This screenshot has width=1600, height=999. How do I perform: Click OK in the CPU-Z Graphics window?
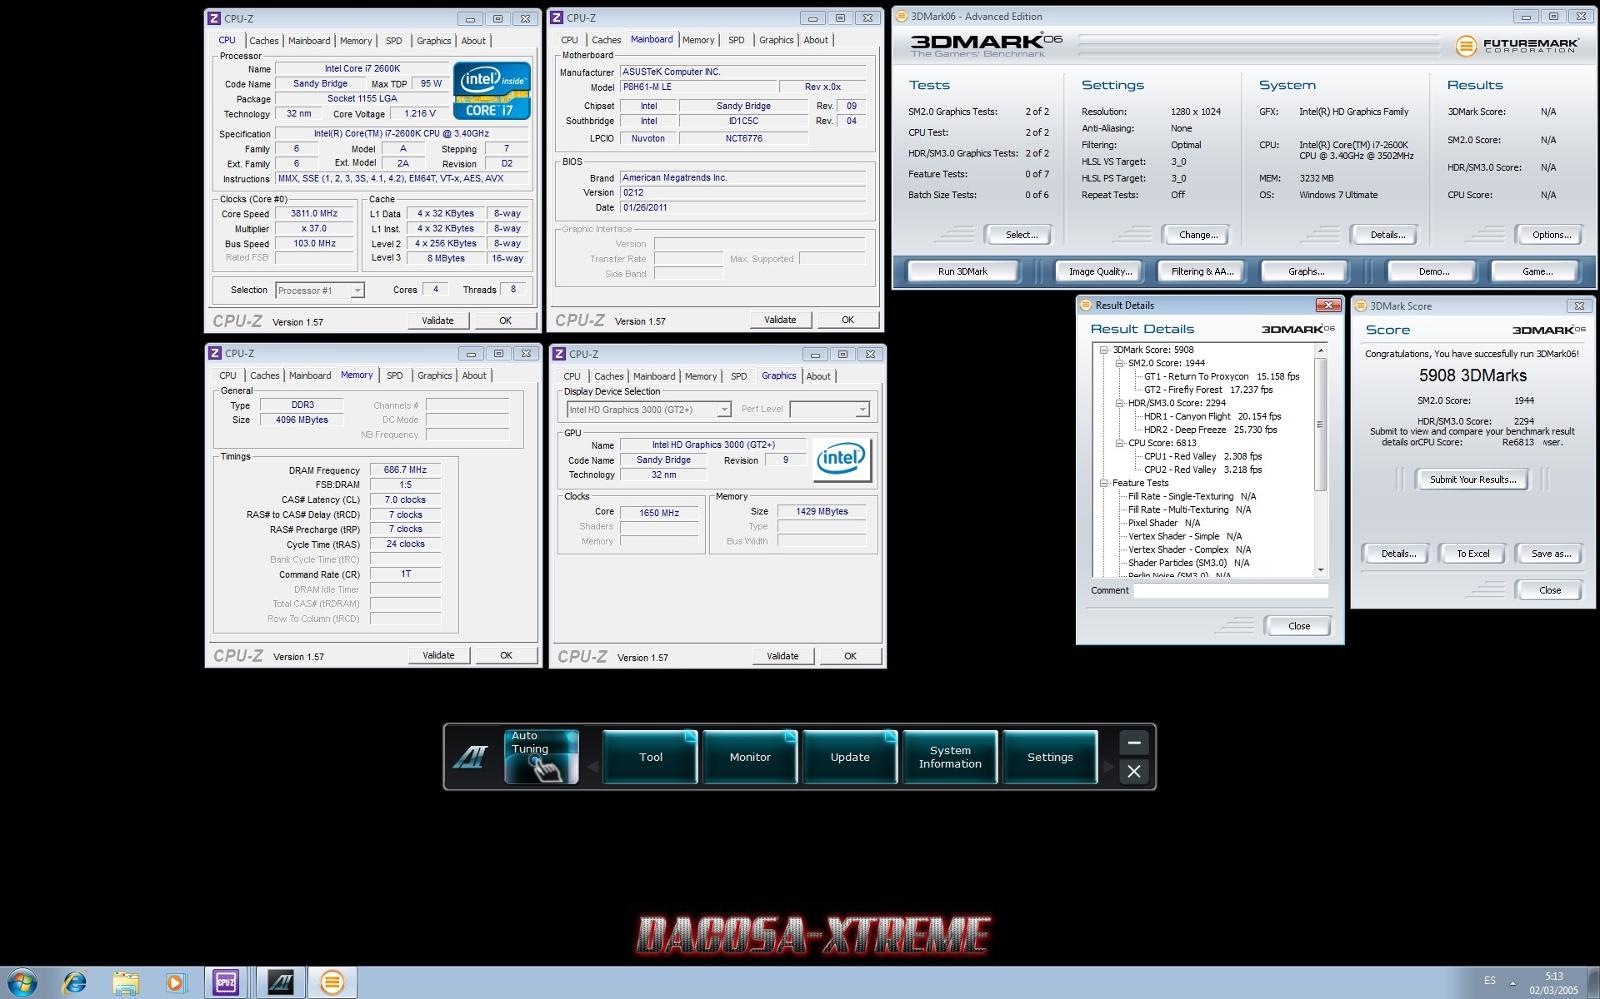coord(850,656)
